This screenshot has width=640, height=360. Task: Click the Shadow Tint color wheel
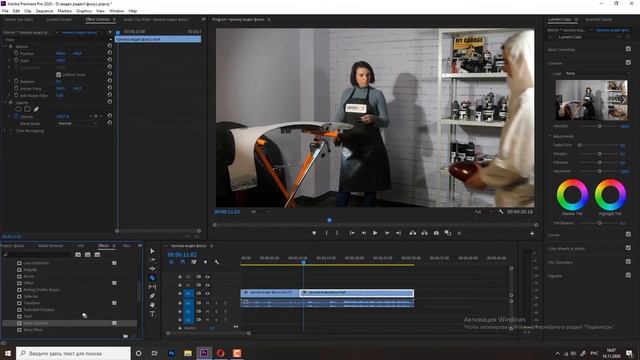(572, 195)
